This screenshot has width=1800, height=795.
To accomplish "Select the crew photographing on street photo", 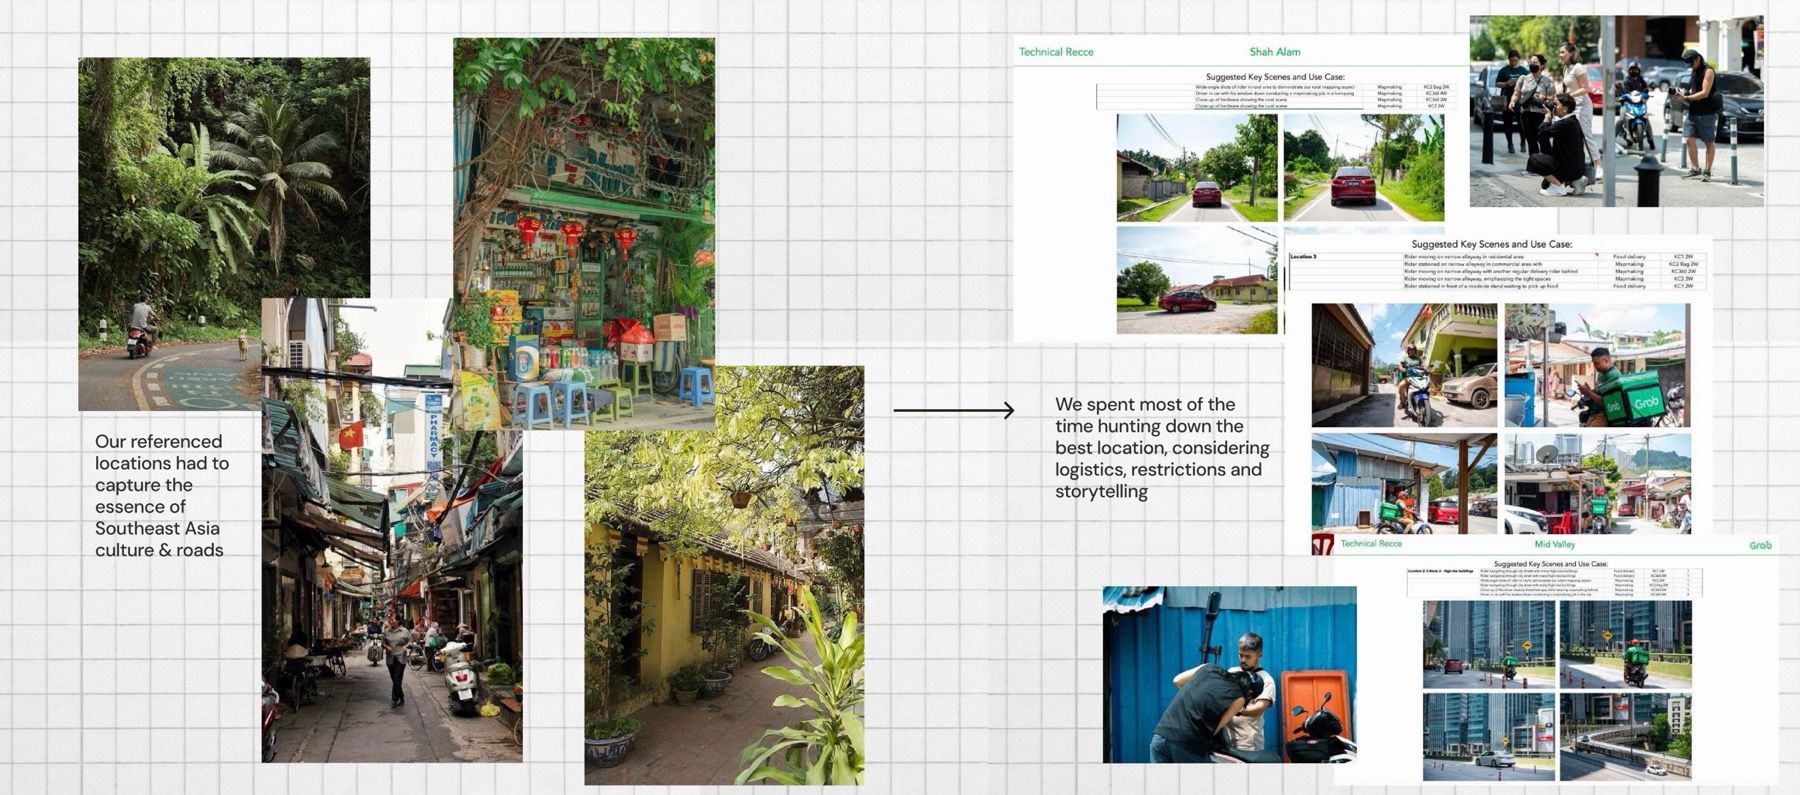I will tap(1616, 111).
